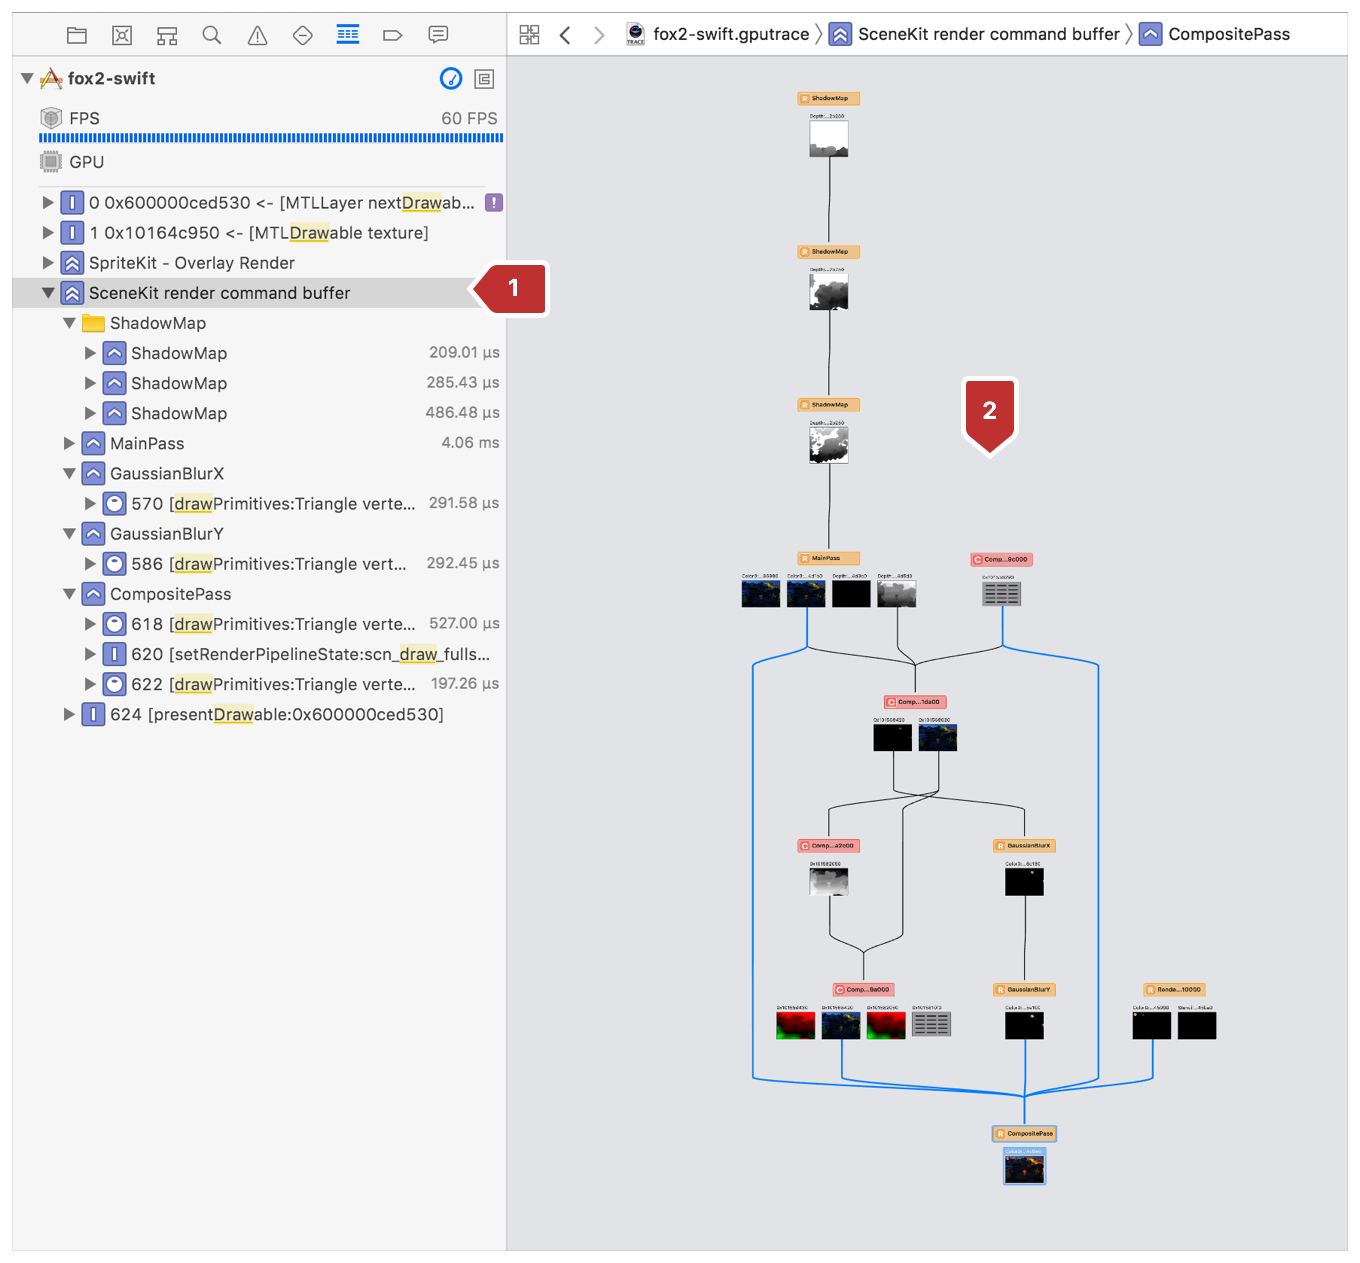Open the Symbol navigator hierarchy icon
The width and height of the screenshot is (1360, 1263).
167,36
